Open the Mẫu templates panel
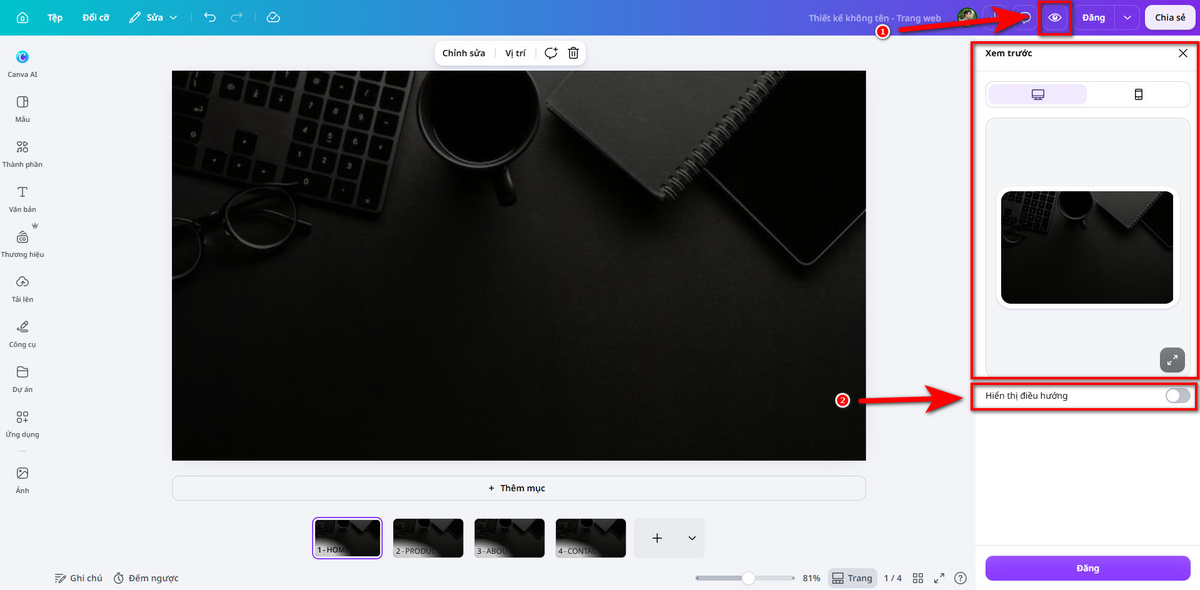 click(x=22, y=109)
